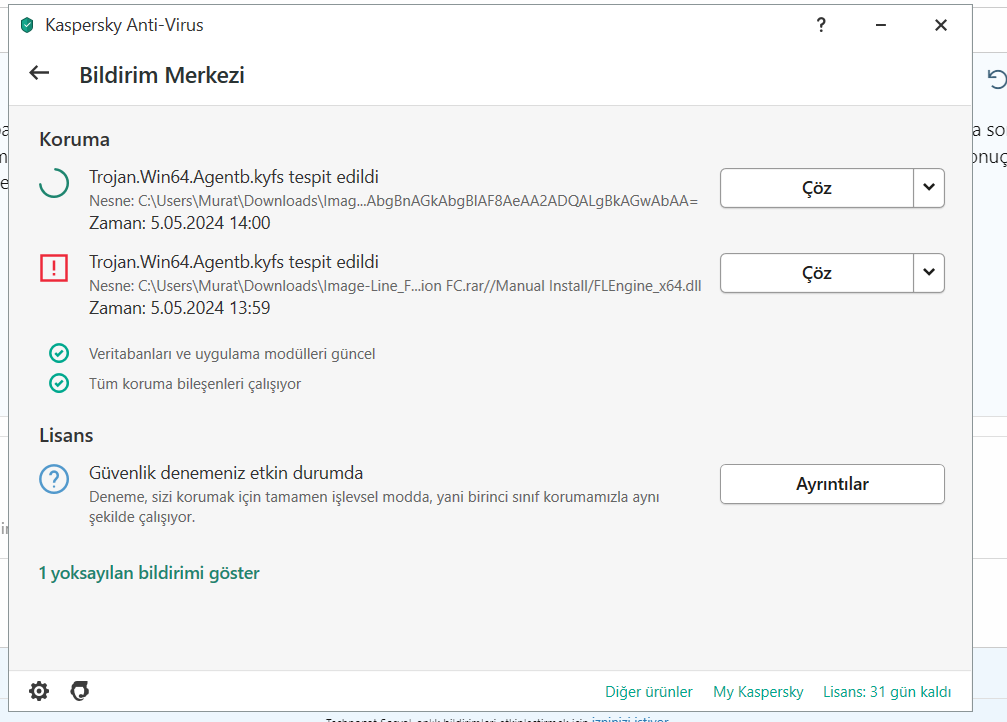Image resolution: width=1007 pixels, height=722 pixels.
Task: Click the Koruma section heading
Action: point(74,139)
